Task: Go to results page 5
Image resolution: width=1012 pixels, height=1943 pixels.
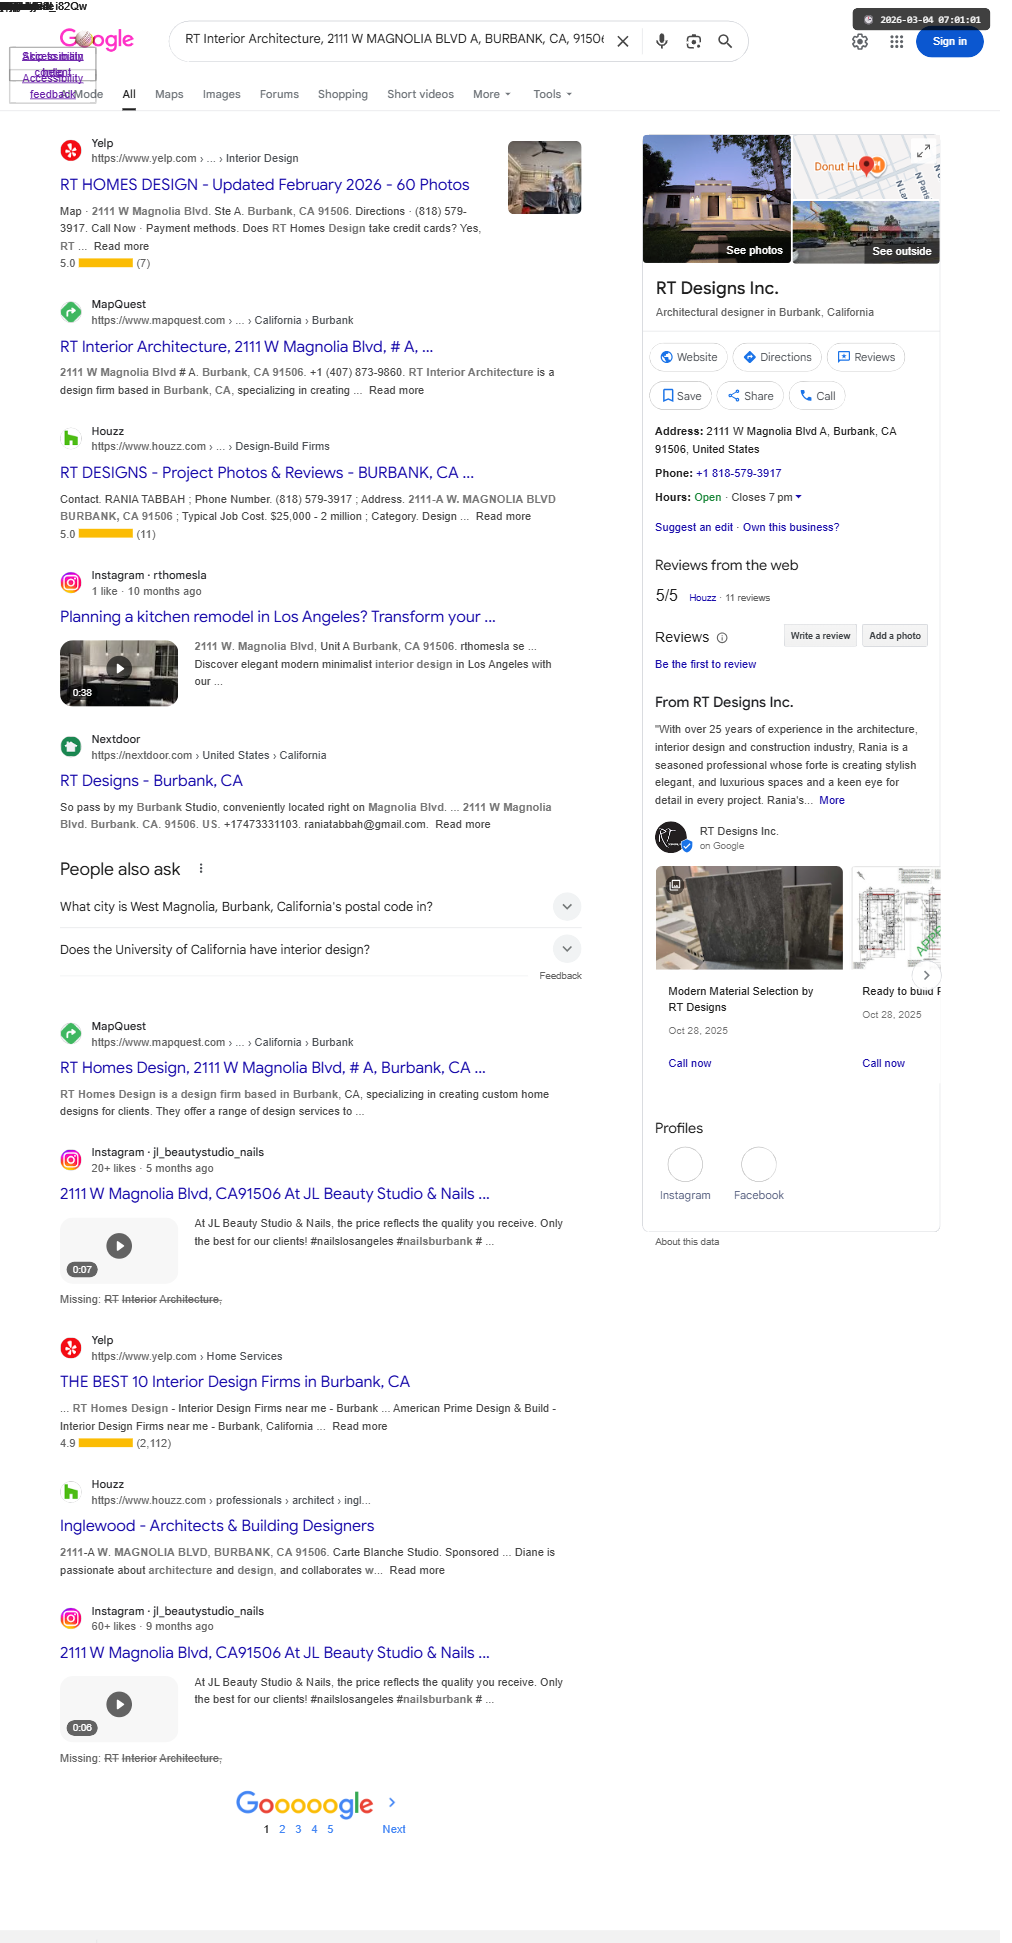Action: click(330, 1829)
